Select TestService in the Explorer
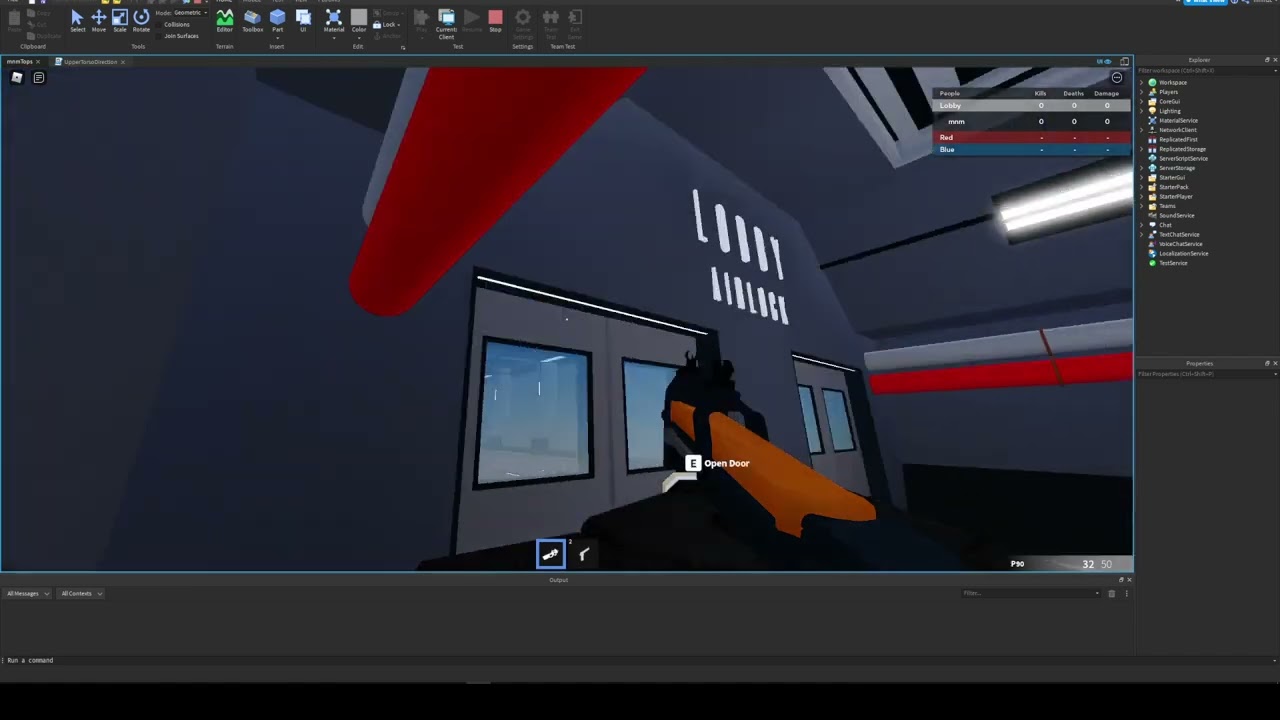Image resolution: width=1280 pixels, height=720 pixels. 1173,263
